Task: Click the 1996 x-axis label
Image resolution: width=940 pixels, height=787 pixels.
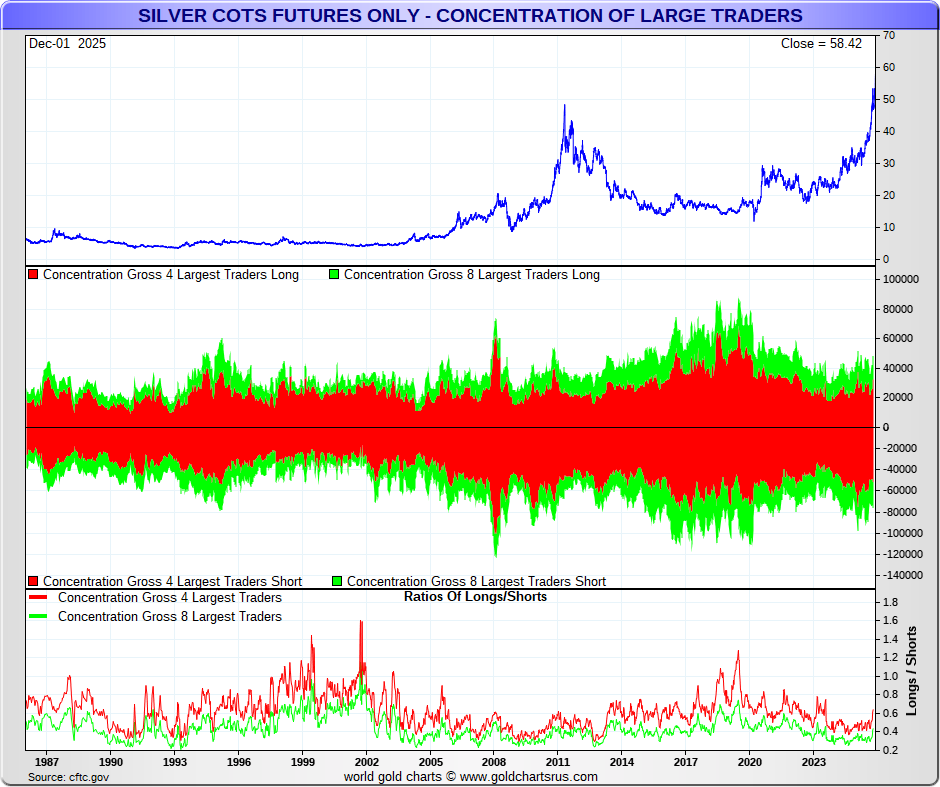Action: tap(238, 762)
